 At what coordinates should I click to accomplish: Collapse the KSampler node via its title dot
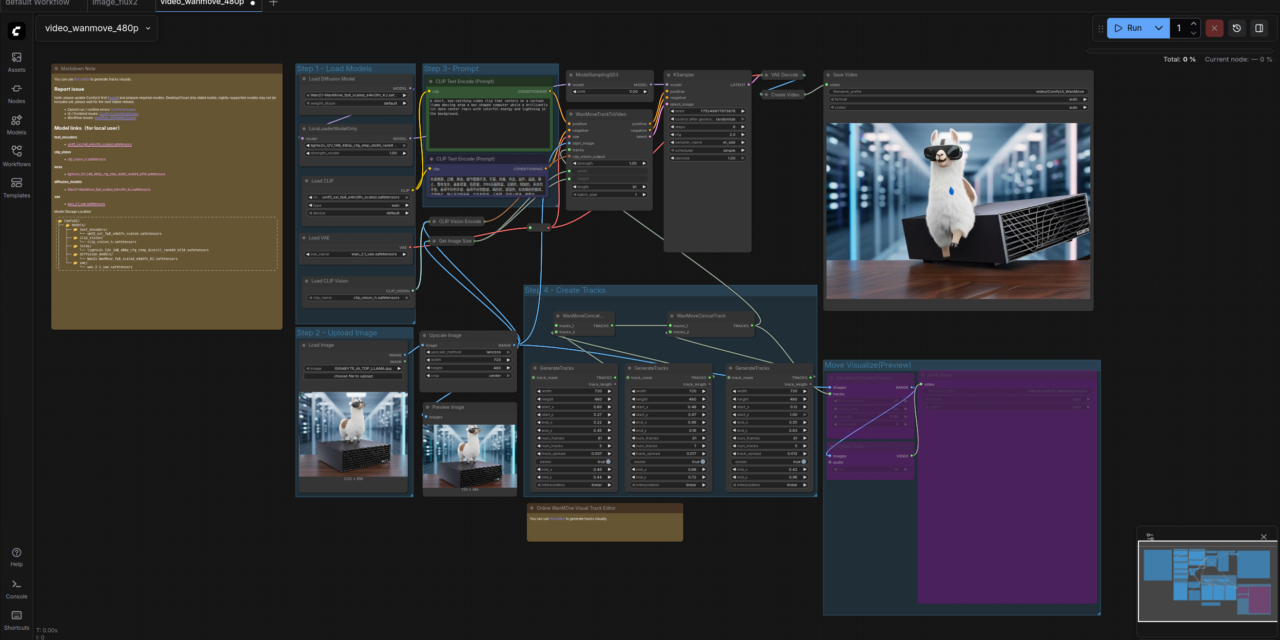pos(668,74)
